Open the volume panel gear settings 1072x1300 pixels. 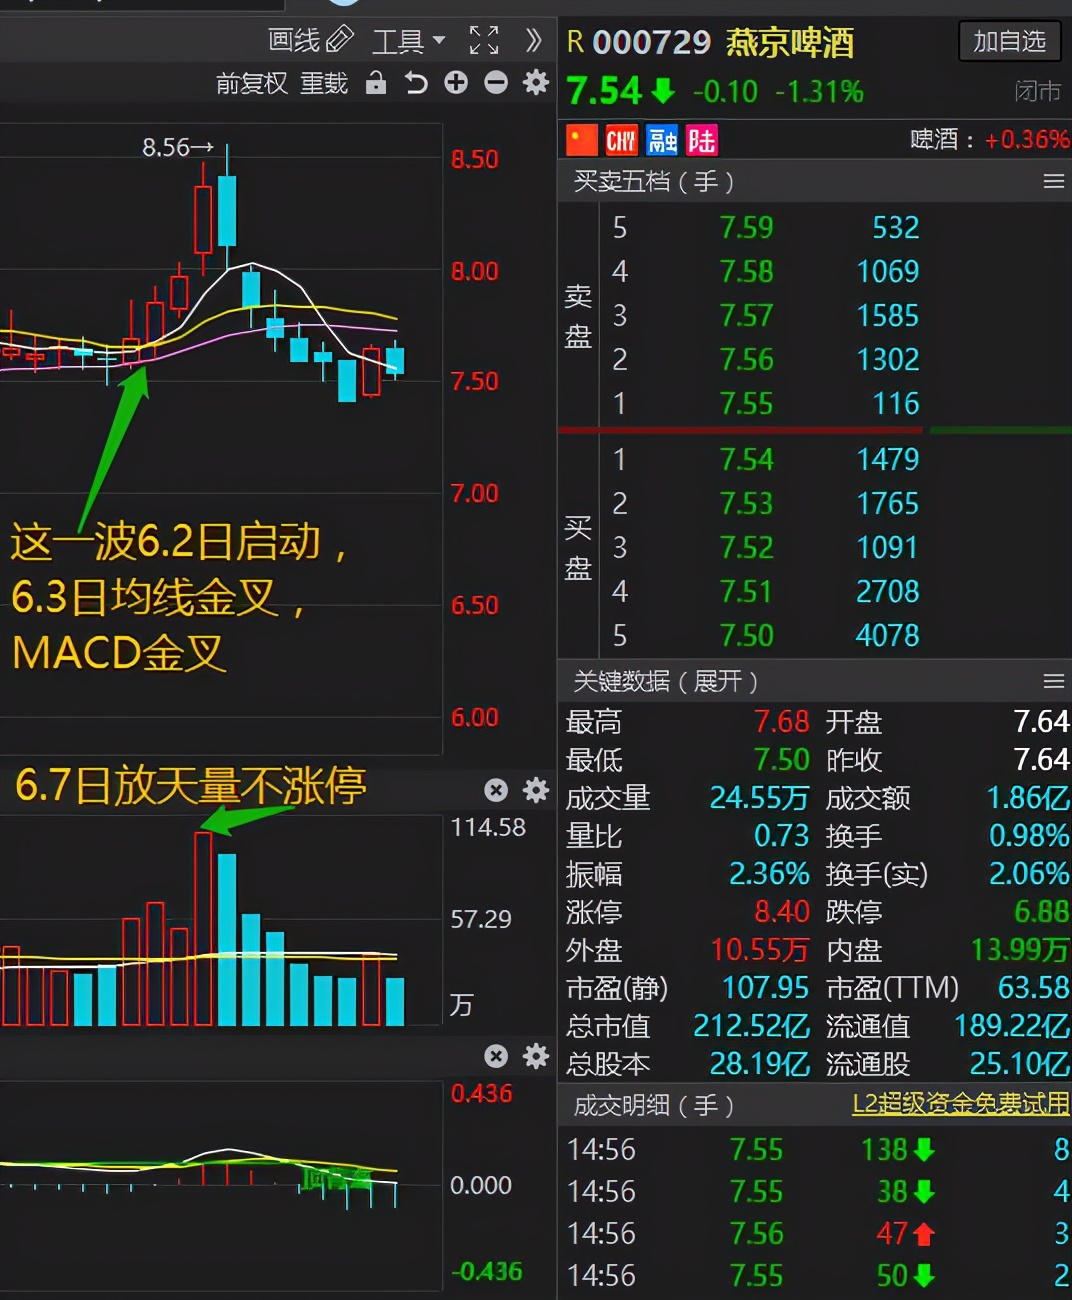pyautogui.click(x=536, y=790)
